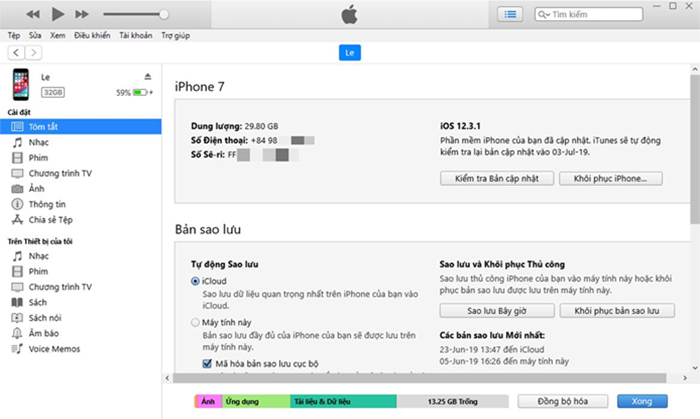
Task: Open the Điều khiển menu
Action: pos(92,35)
